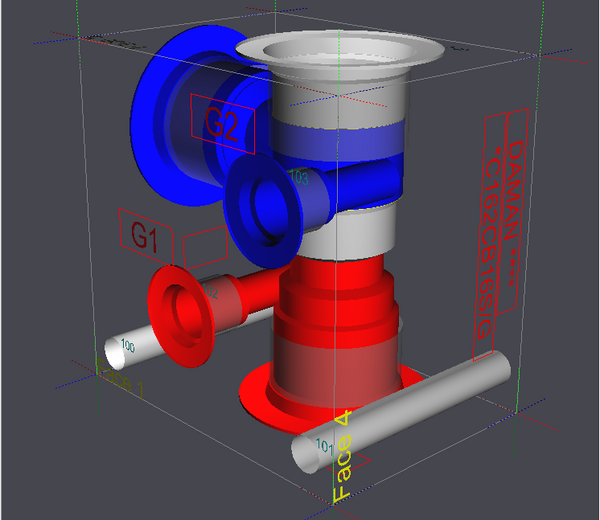The width and height of the screenshot is (600, 520).
Task: Click the 100 hole number label
Action: [128, 346]
